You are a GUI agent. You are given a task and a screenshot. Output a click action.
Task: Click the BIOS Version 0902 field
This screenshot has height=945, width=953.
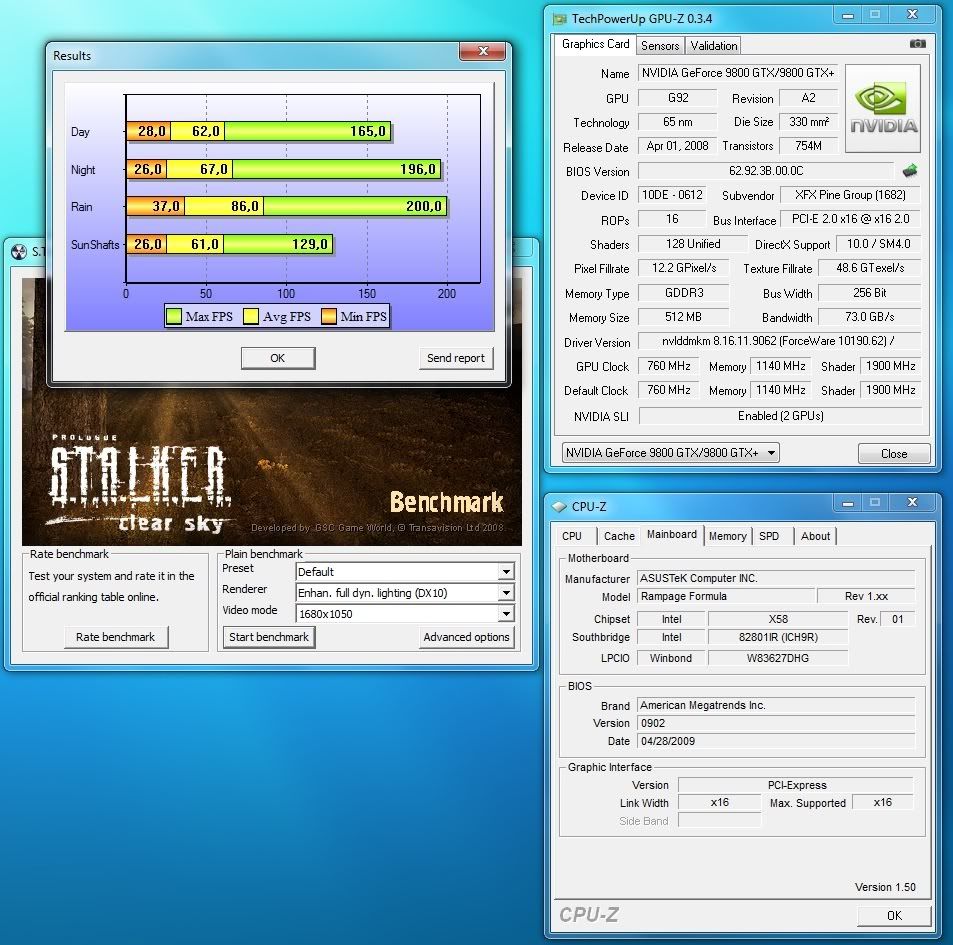(x=776, y=723)
